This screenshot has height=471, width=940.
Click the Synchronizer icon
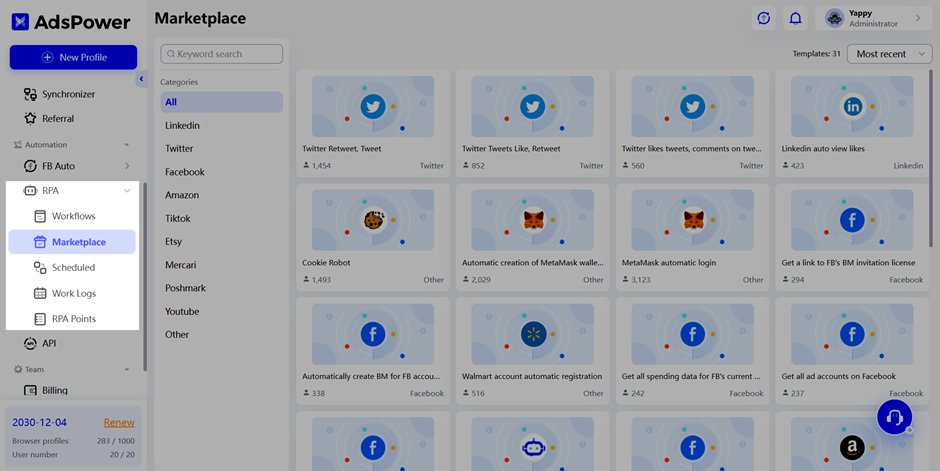(x=30, y=94)
